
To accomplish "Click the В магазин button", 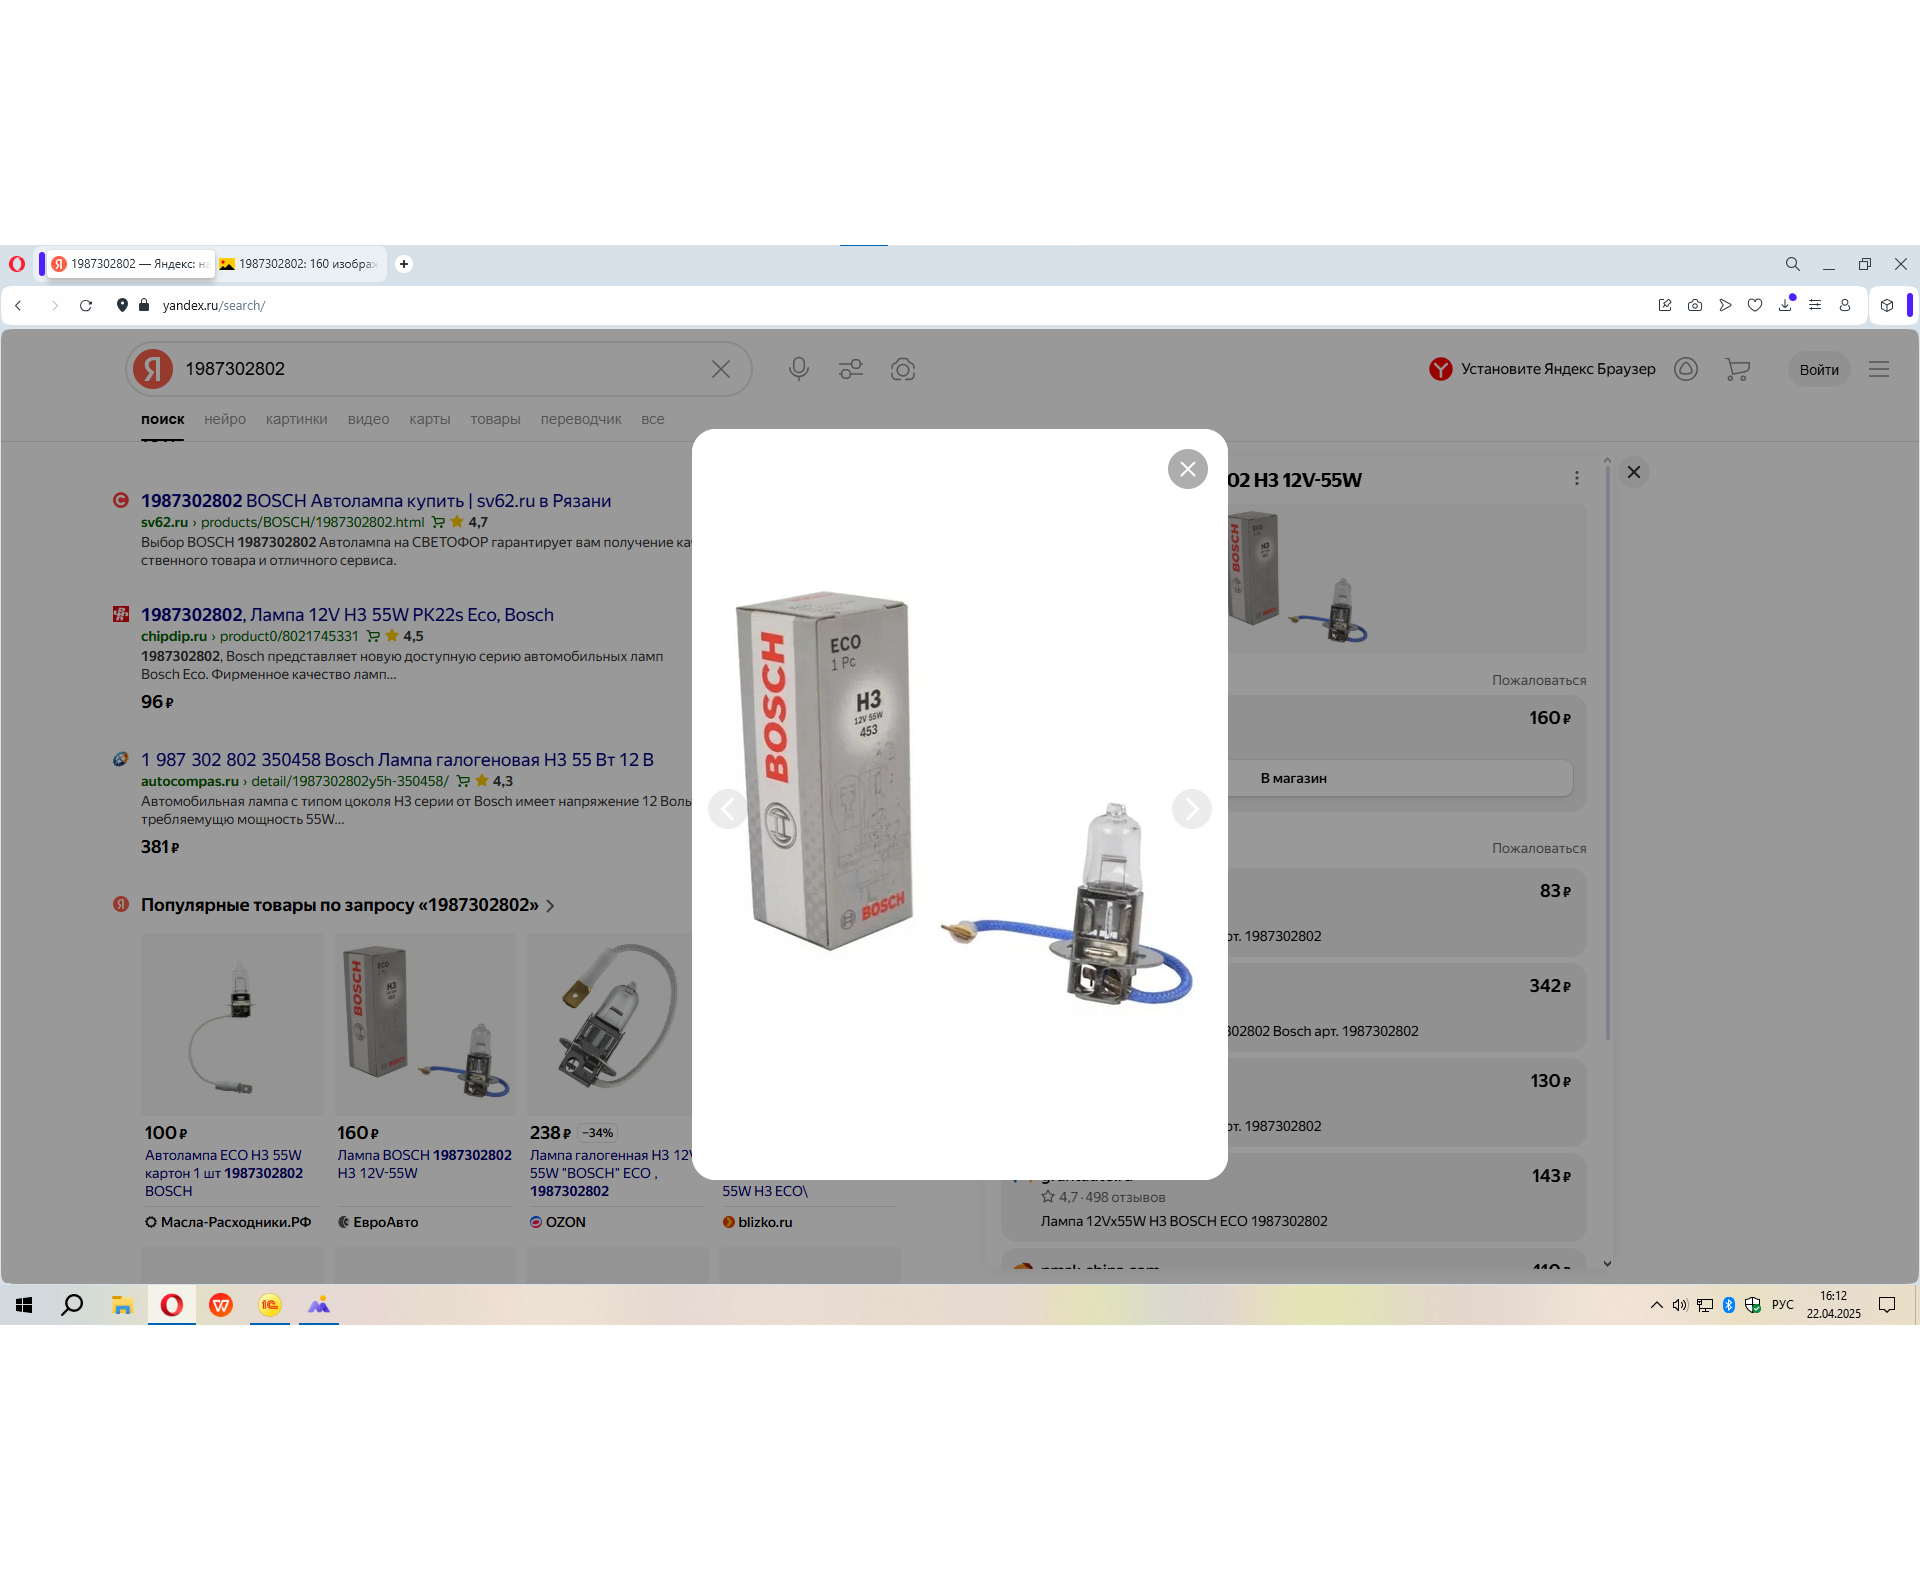I will (x=1293, y=778).
